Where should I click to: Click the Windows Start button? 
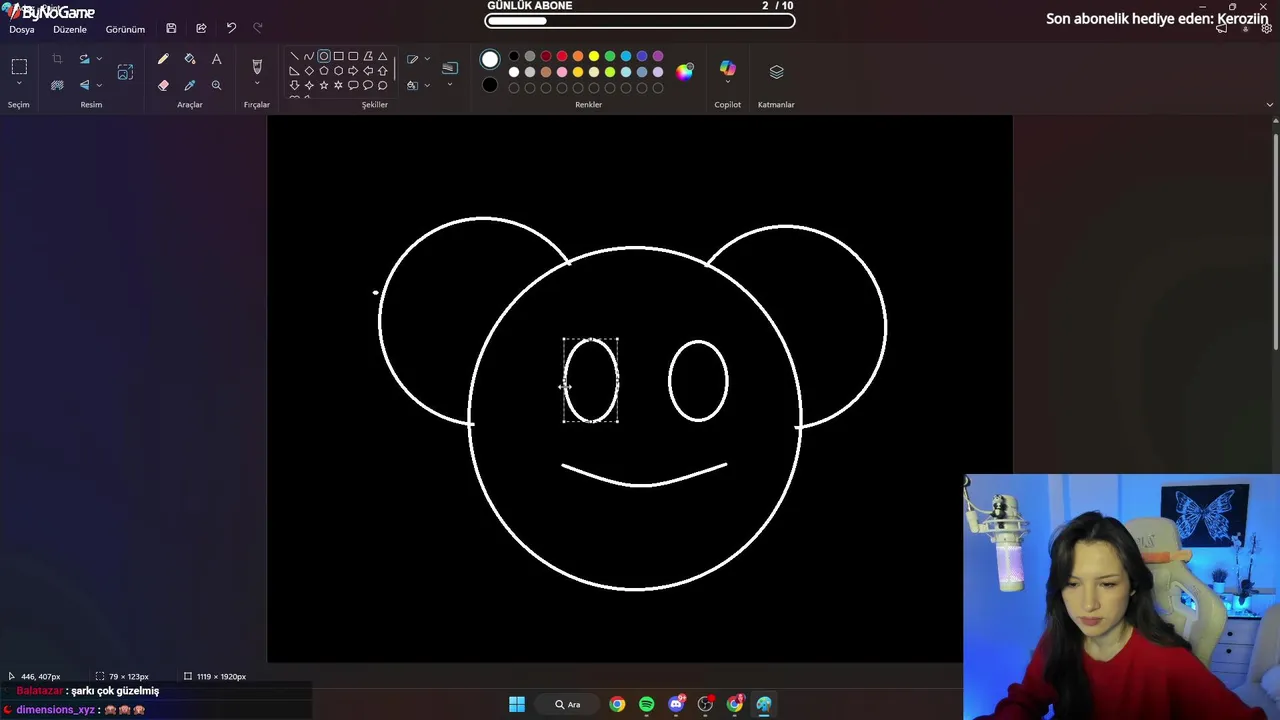(x=517, y=704)
